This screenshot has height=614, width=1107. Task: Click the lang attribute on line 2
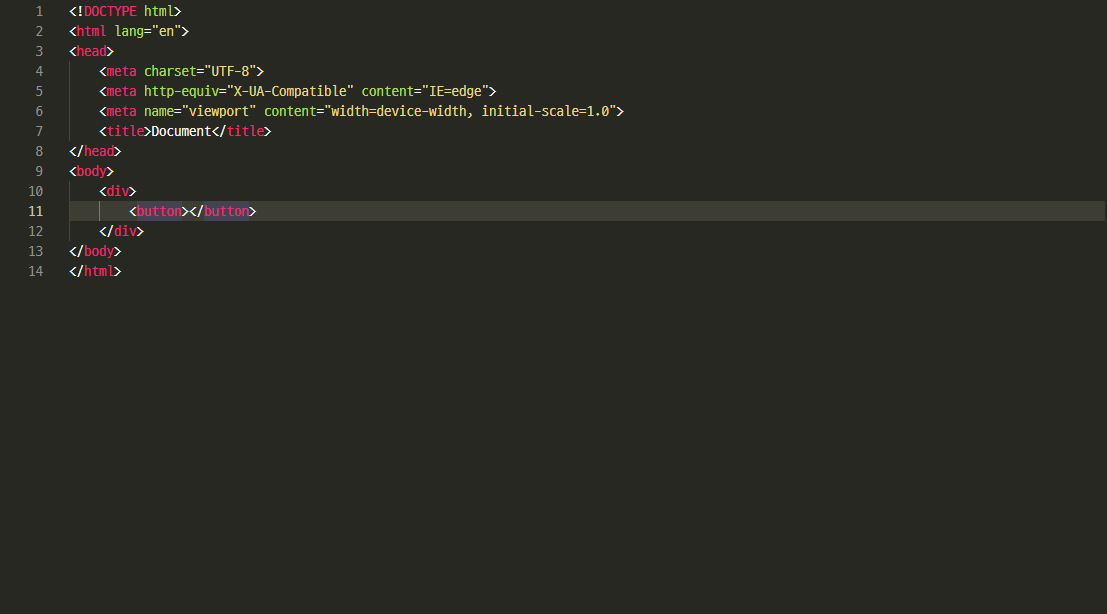129,31
